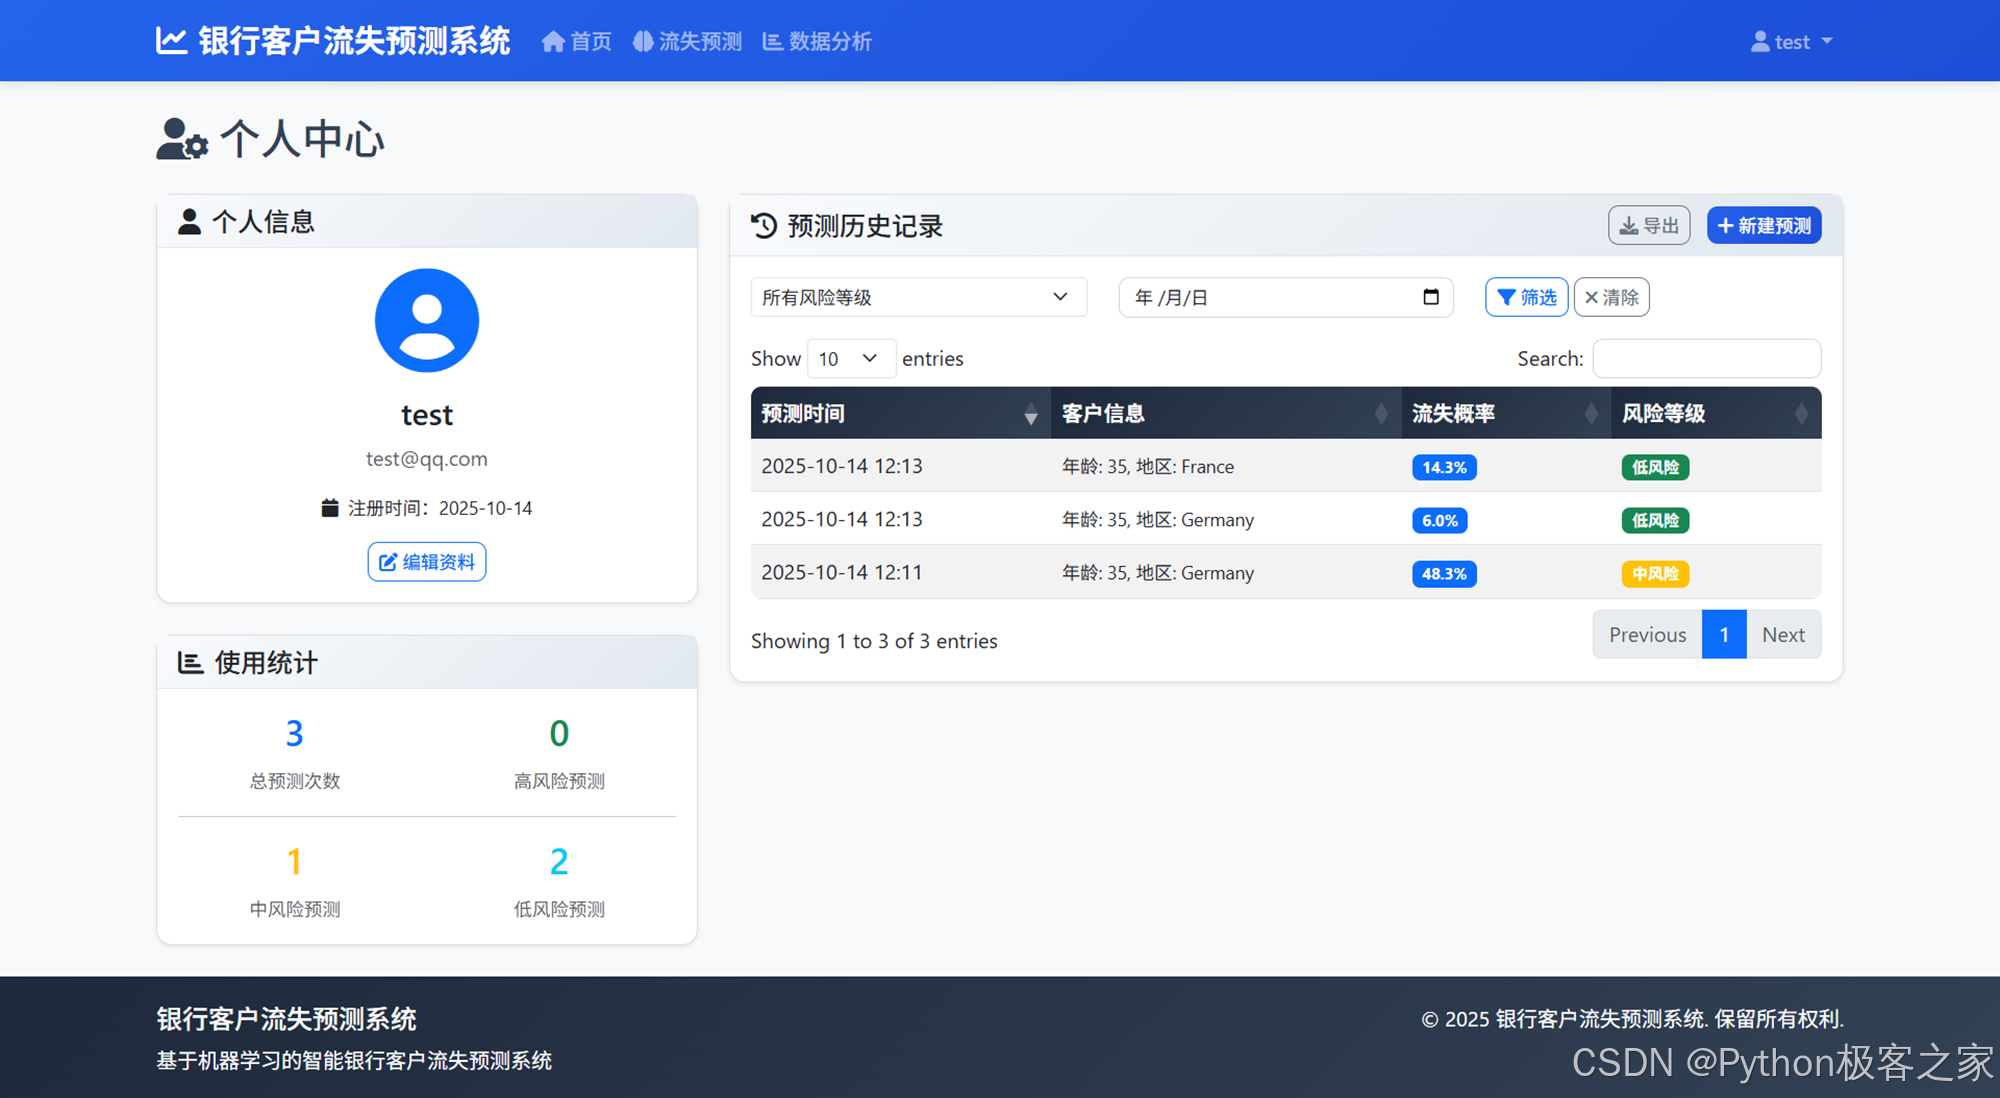This screenshot has width=2000, height=1098.
Task: Click the calendar icon in date field
Action: coord(1430,297)
